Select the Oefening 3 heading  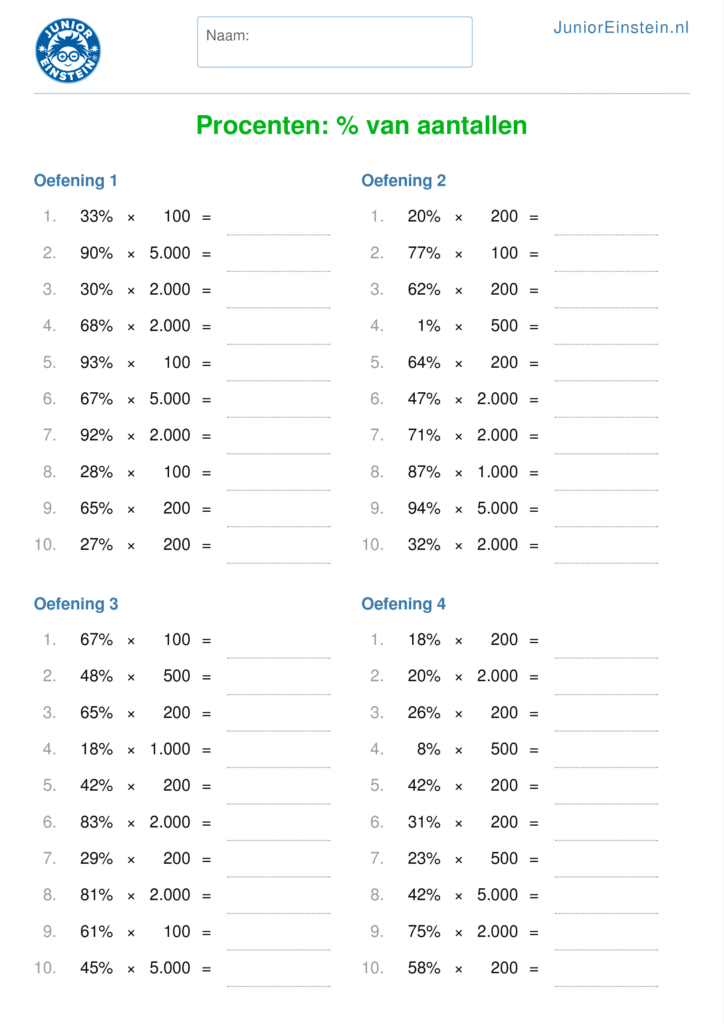76,604
